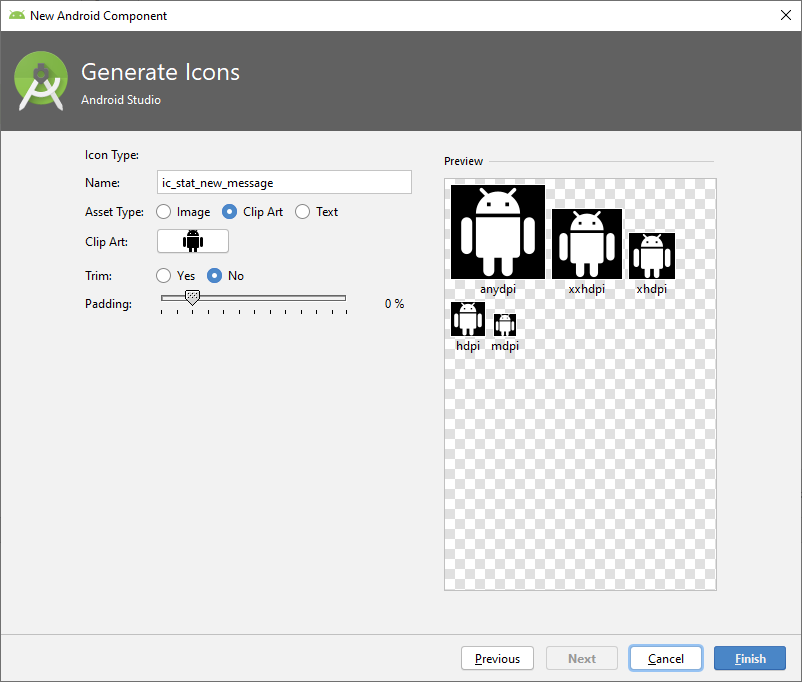Viewport: 802px width, 682px height.
Task: Click the title bar Android icon
Action: tap(16, 16)
